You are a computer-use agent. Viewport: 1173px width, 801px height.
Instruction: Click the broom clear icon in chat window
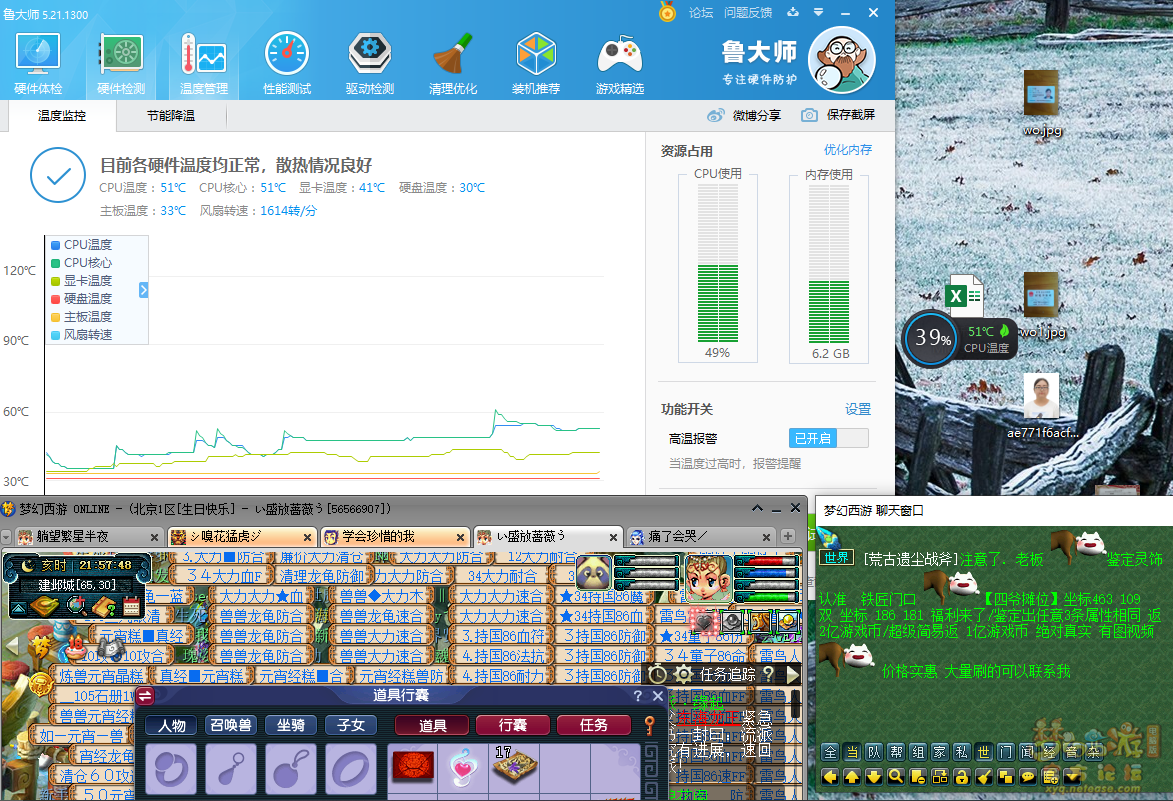(x=984, y=776)
